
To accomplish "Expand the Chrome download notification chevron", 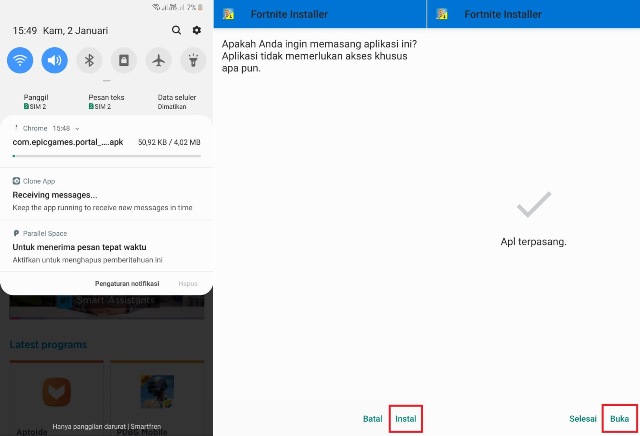I will click(78, 129).
